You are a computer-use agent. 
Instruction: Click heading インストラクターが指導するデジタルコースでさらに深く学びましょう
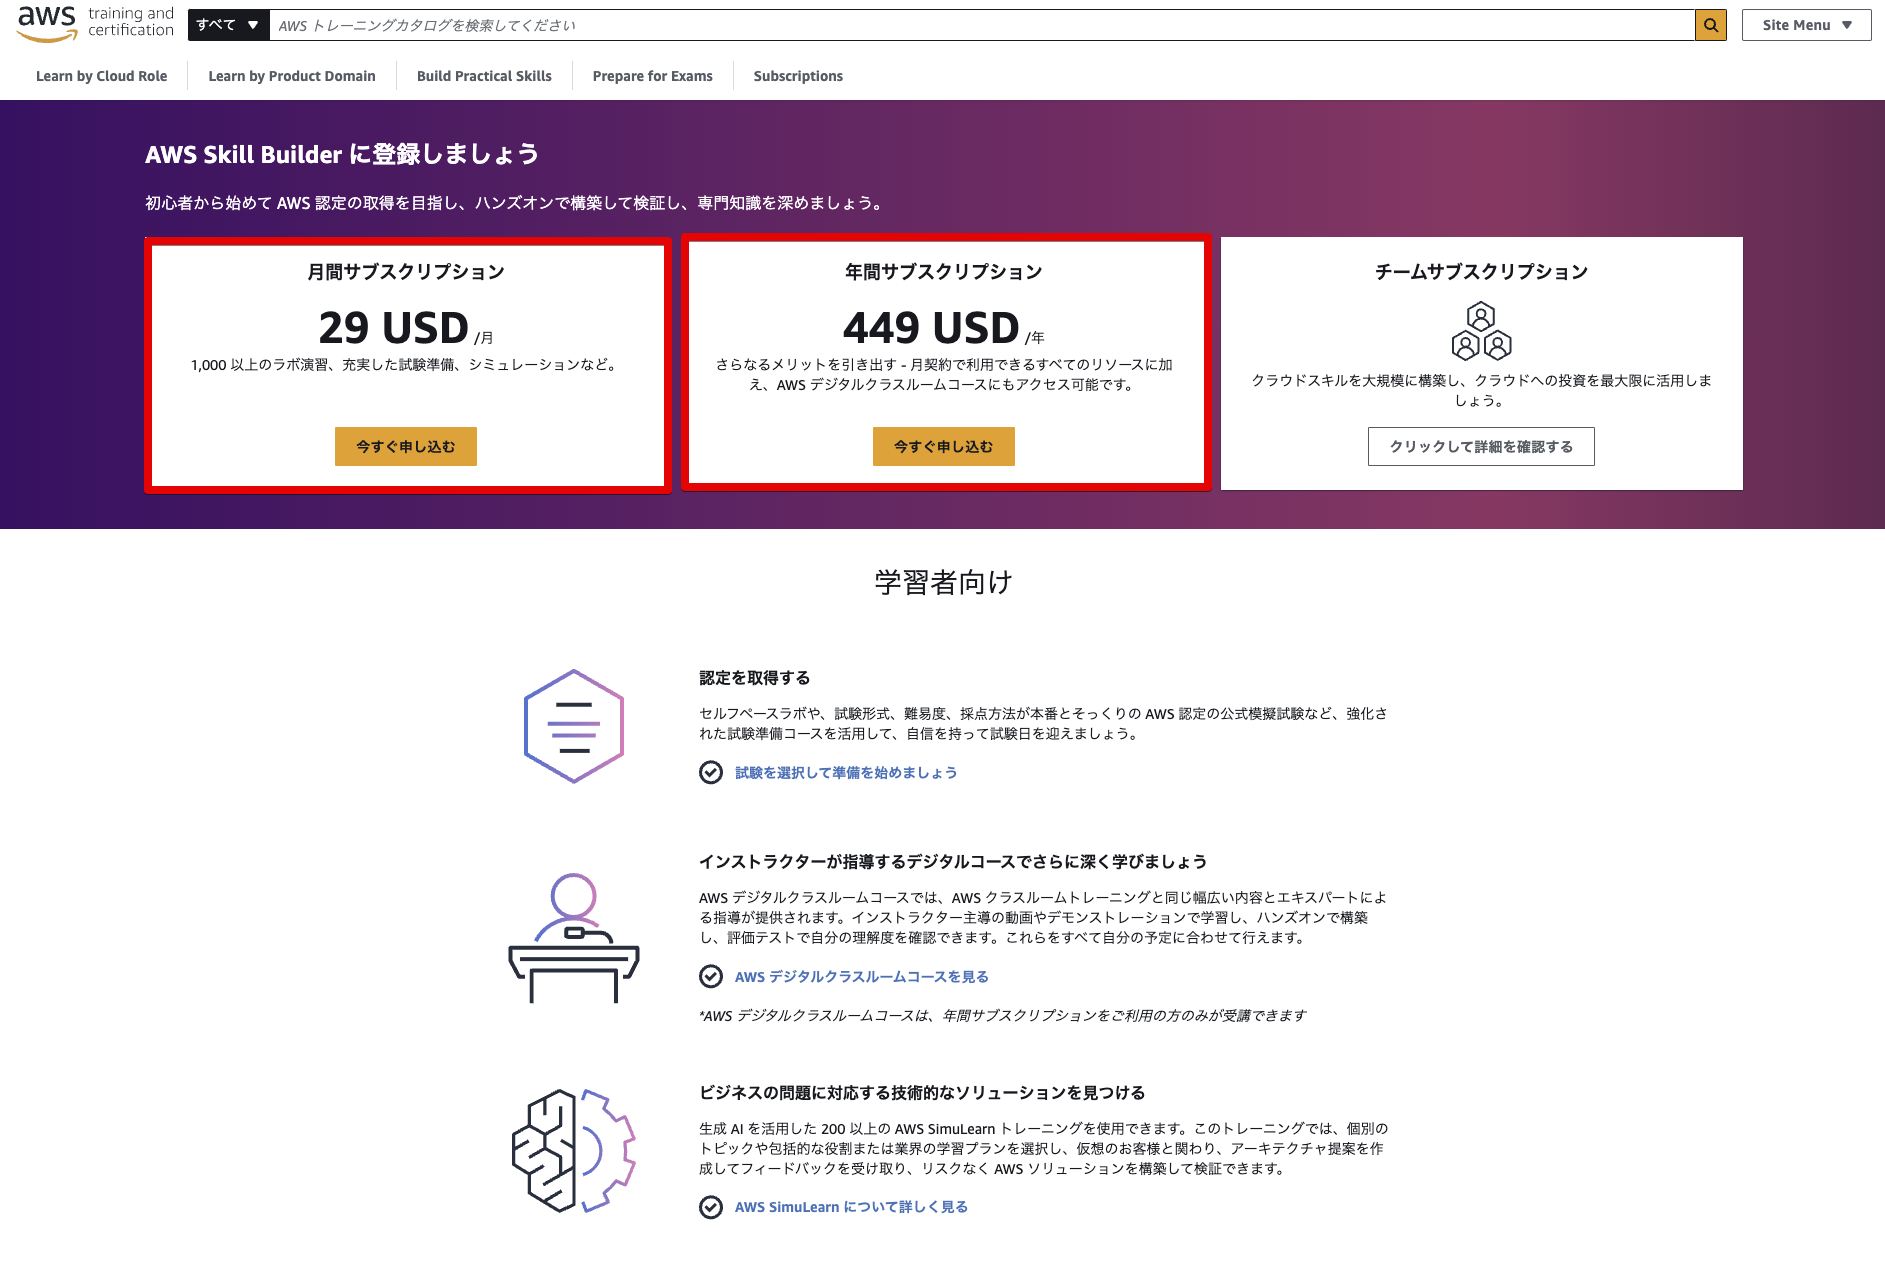coord(953,861)
